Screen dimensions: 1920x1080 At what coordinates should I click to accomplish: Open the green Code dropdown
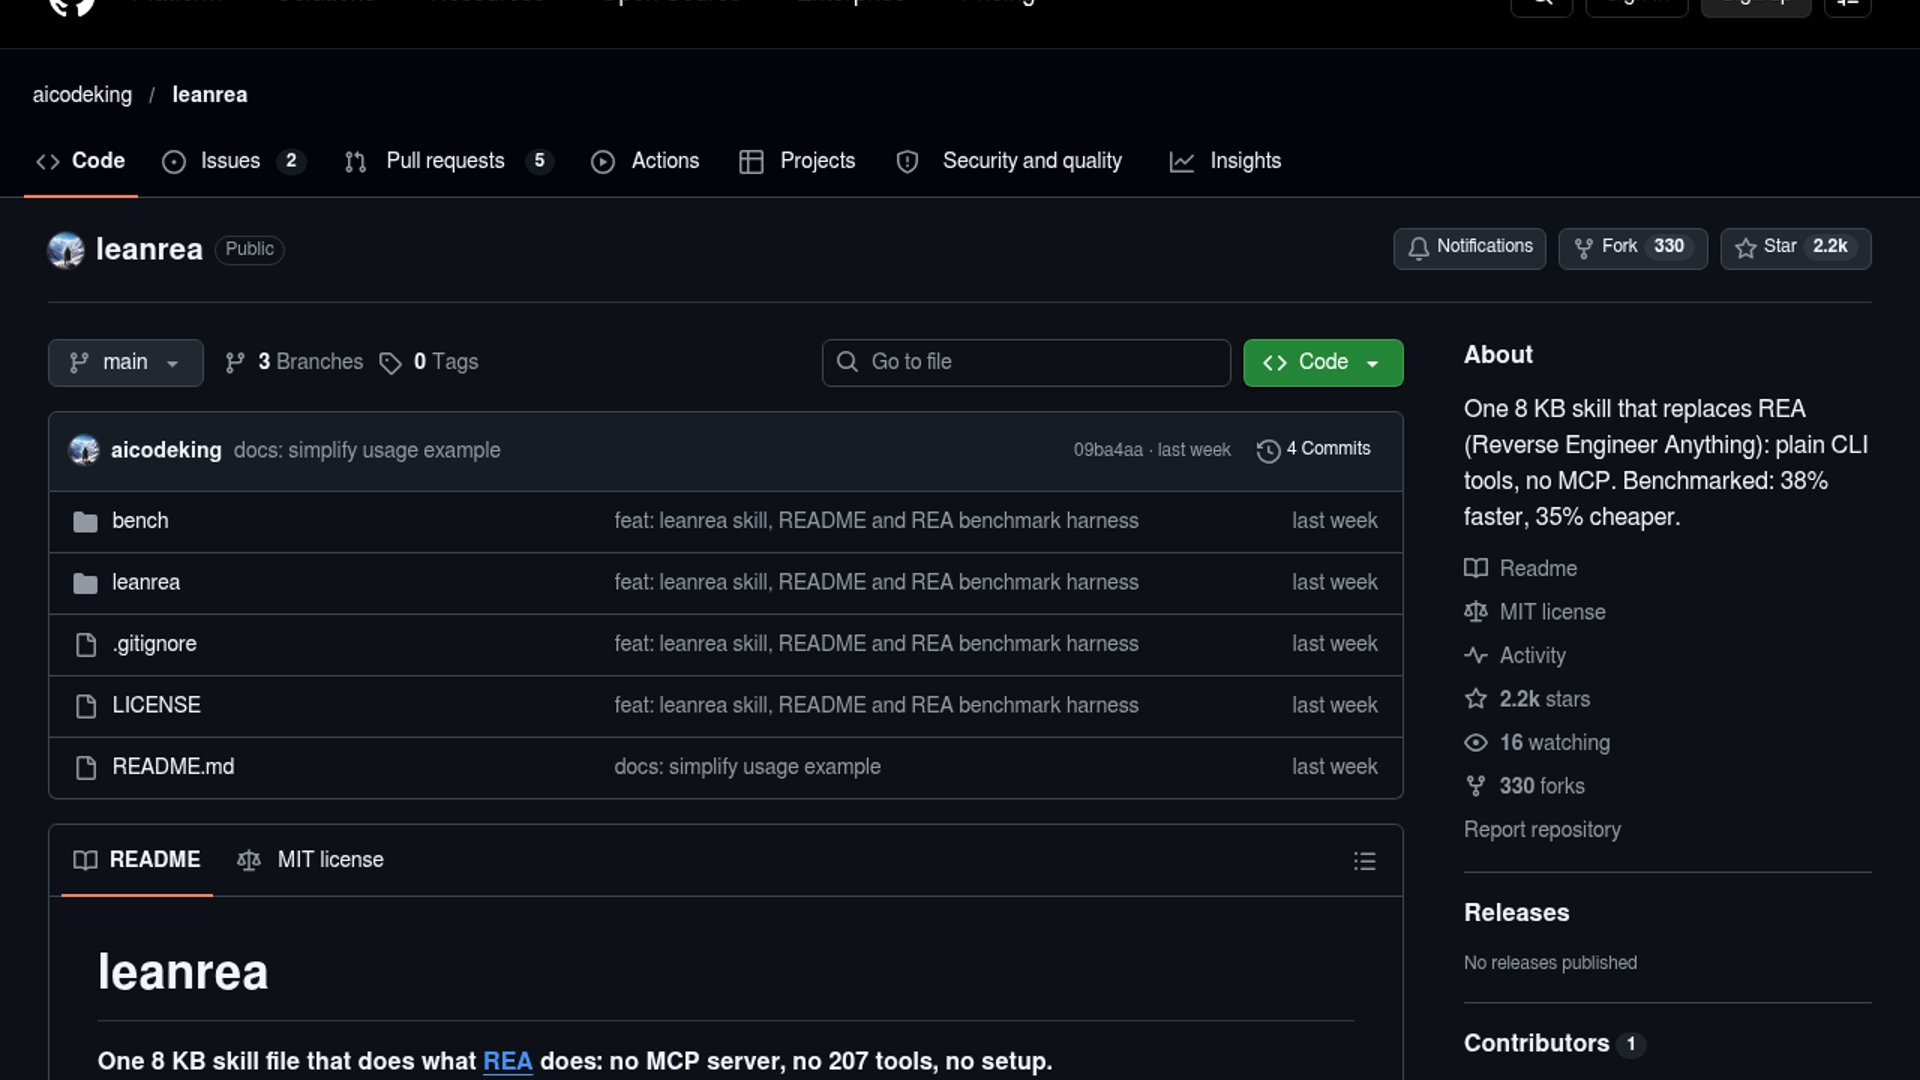coord(1323,363)
